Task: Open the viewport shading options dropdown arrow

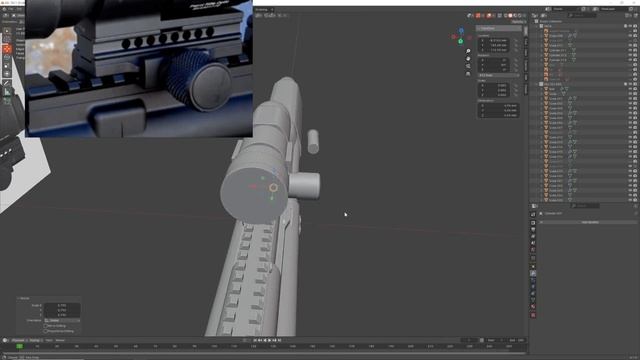Action: [x=524, y=16]
